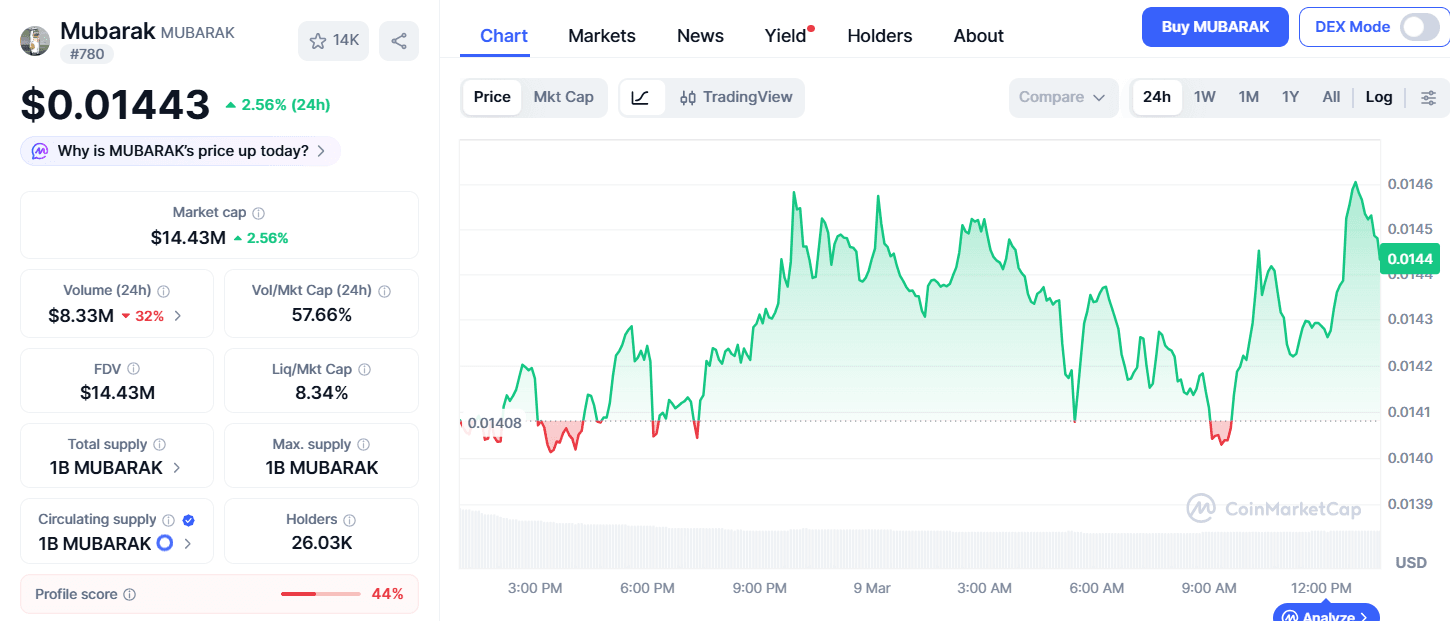Open the Compare dropdown

[x=1063, y=97]
